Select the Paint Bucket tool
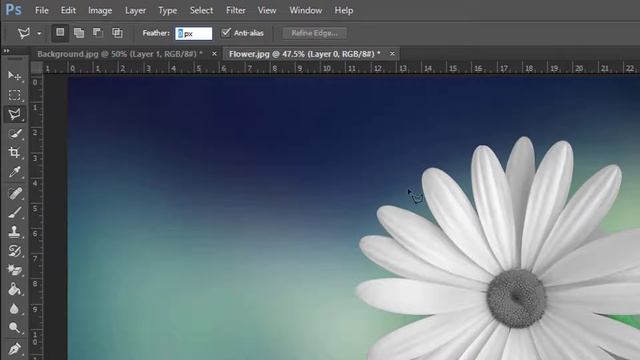The width and height of the screenshot is (640, 360). pyautogui.click(x=14, y=289)
